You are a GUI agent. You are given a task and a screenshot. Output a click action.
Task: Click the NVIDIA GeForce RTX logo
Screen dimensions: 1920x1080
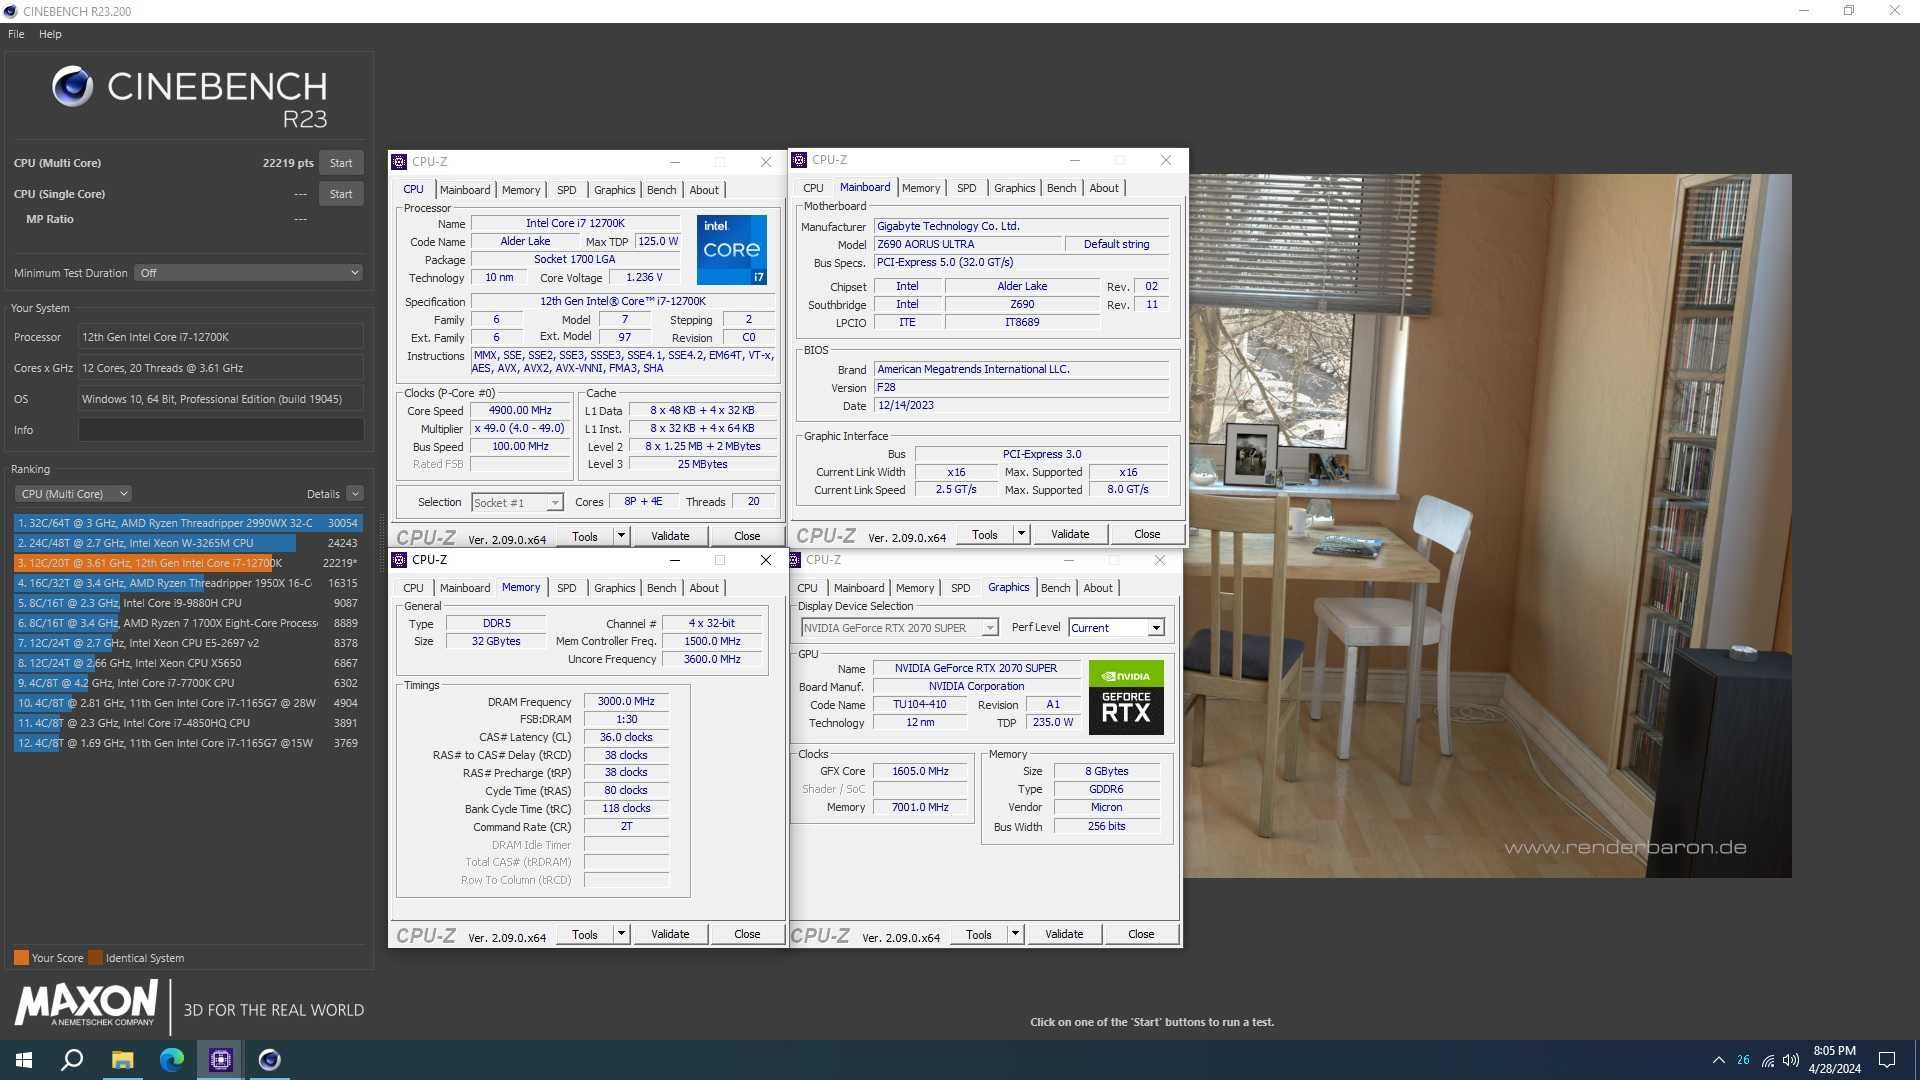point(1126,697)
